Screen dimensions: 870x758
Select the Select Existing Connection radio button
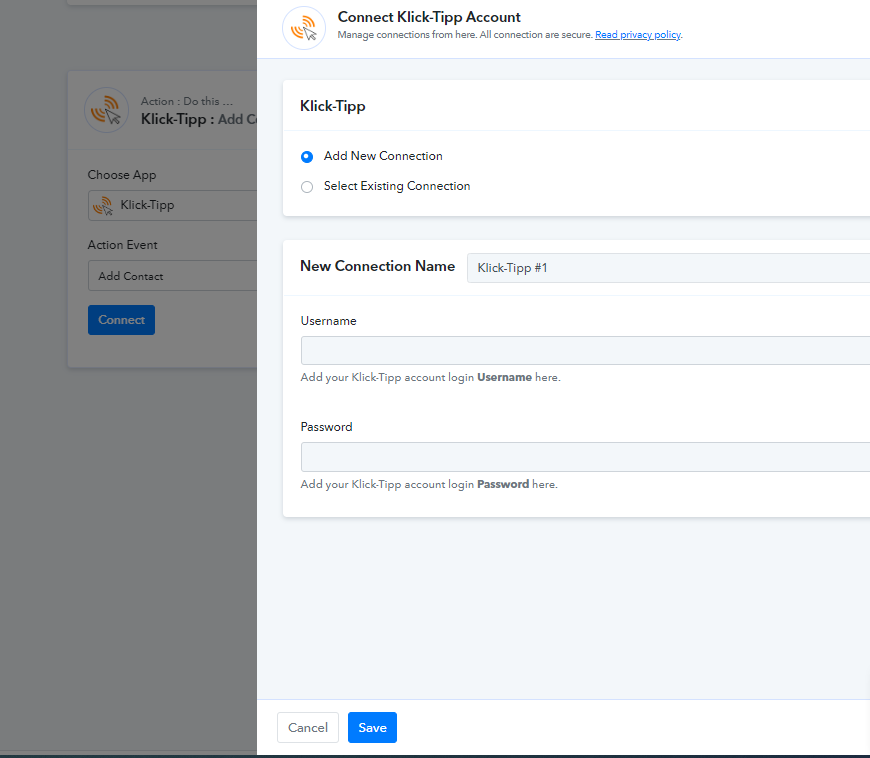(307, 186)
